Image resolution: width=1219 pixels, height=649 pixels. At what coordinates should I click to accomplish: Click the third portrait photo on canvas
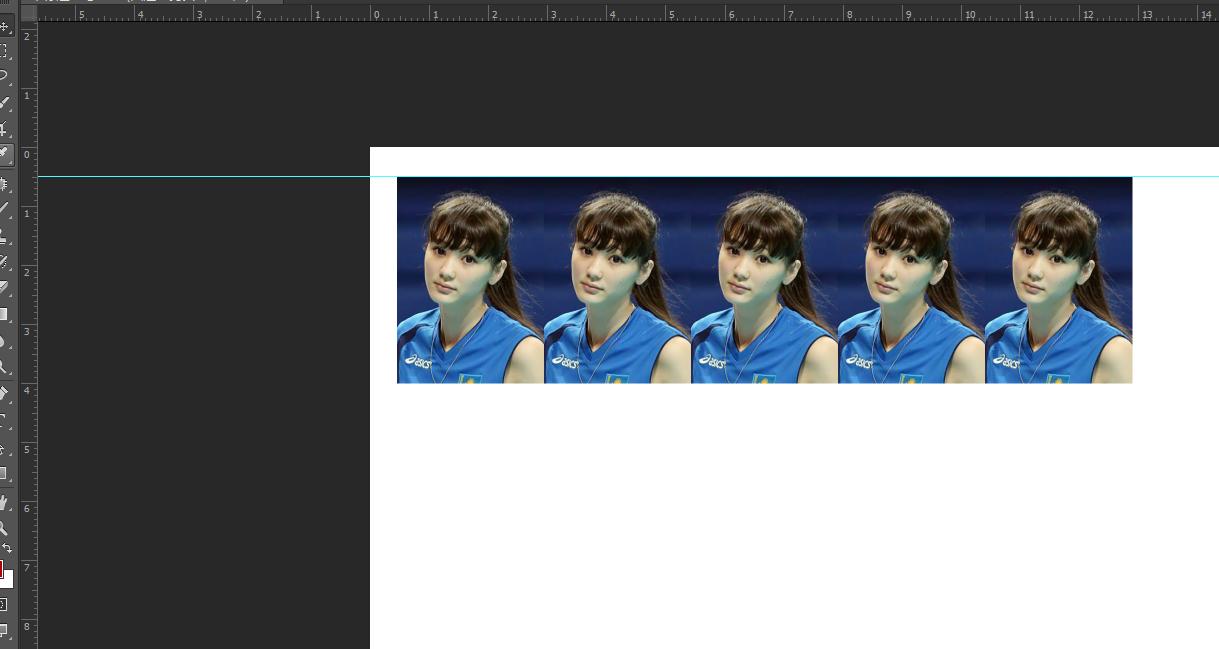tap(764, 280)
